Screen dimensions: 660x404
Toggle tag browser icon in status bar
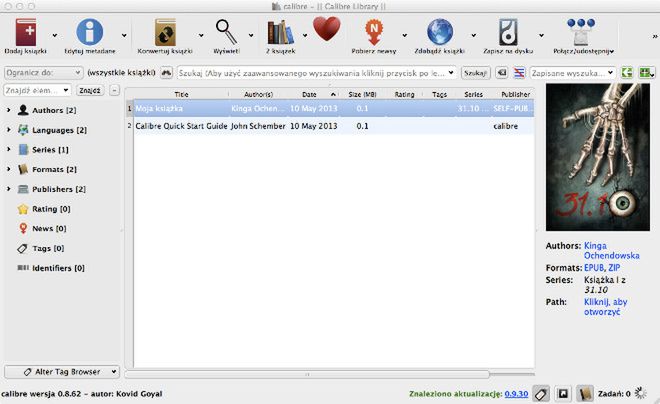pos(541,394)
